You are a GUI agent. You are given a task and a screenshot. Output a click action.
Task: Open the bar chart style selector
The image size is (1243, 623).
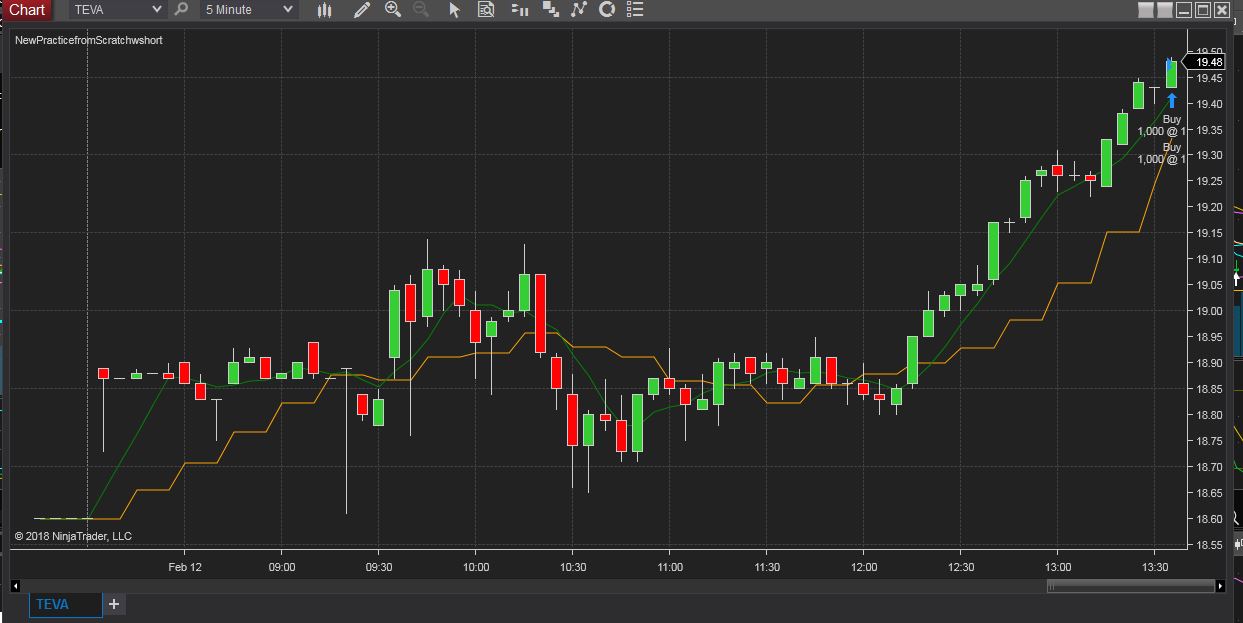324,10
